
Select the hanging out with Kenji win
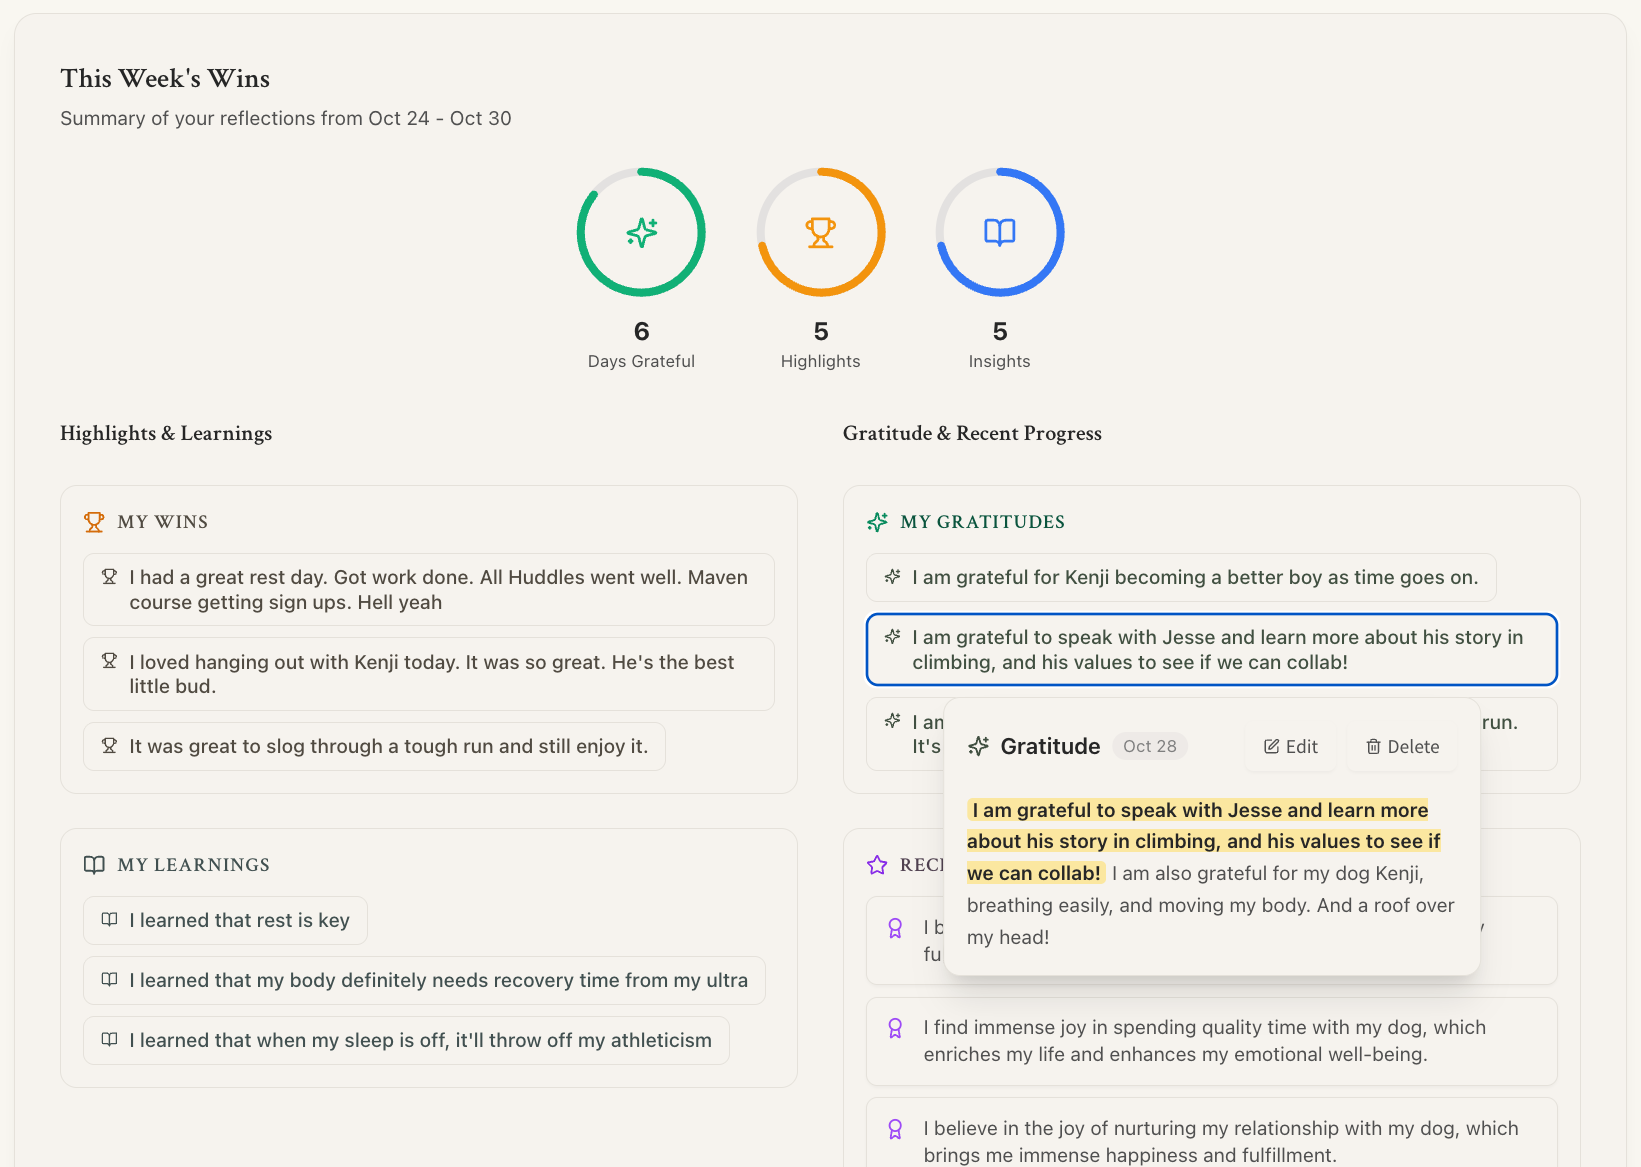(428, 674)
